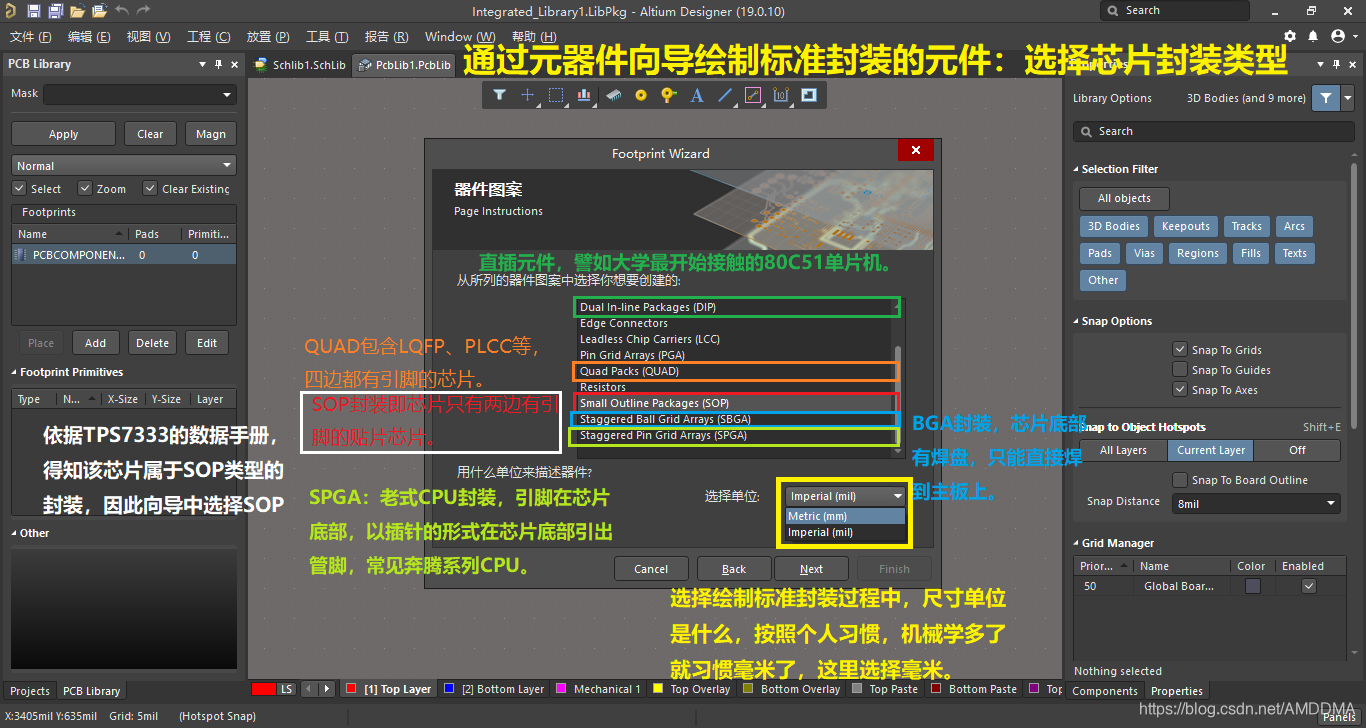The height and width of the screenshot is (728, 1366).
Task: Select Small Outline Packages (SOP) in list
Action: [654, 403]
